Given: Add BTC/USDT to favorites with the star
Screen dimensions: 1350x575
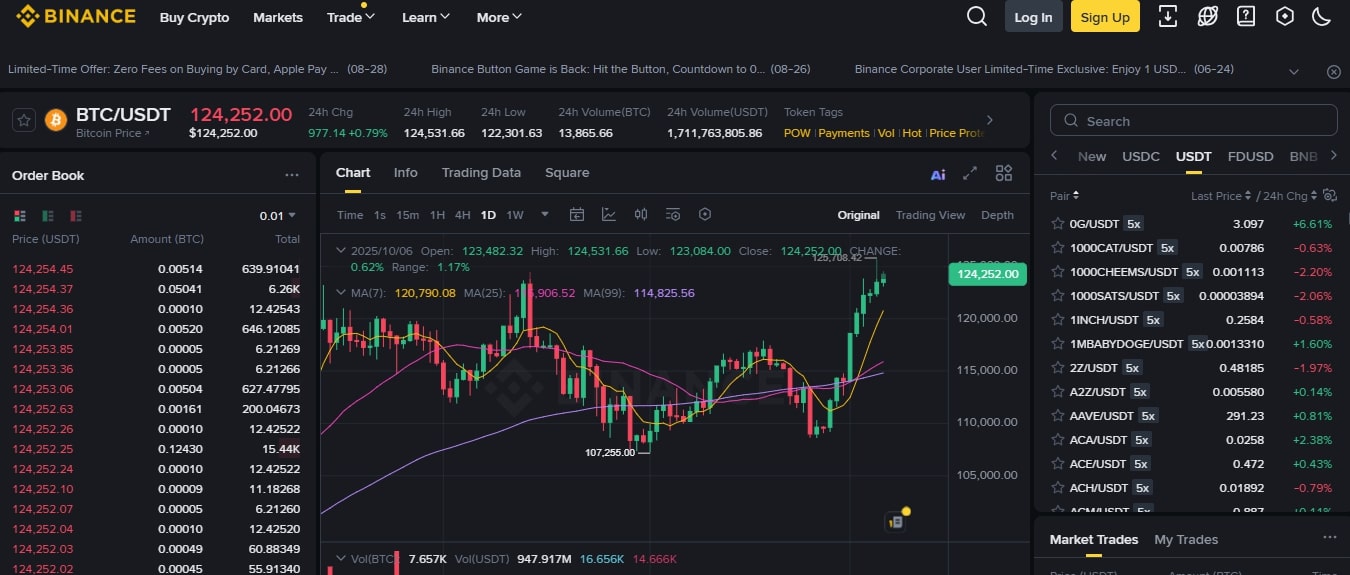Looking at the screenshot, I should point(24,120).
